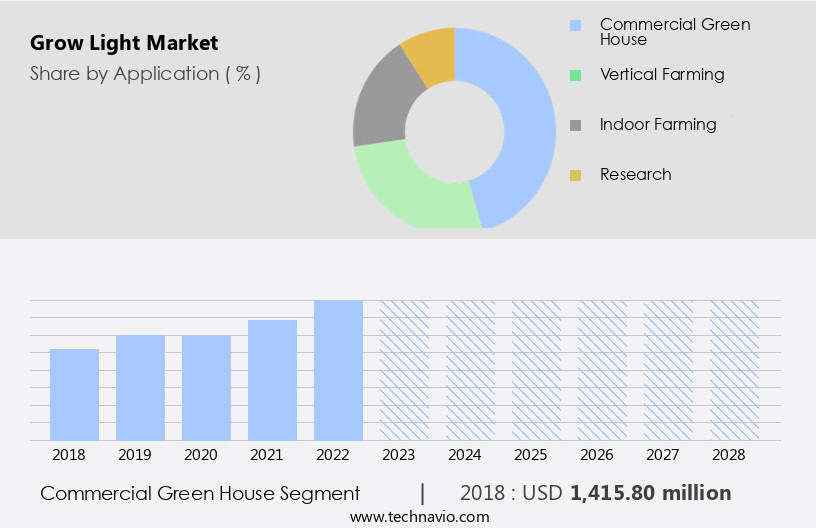Select the Research legend label
This screenshot has width=816, height=528.
[635, 174]
